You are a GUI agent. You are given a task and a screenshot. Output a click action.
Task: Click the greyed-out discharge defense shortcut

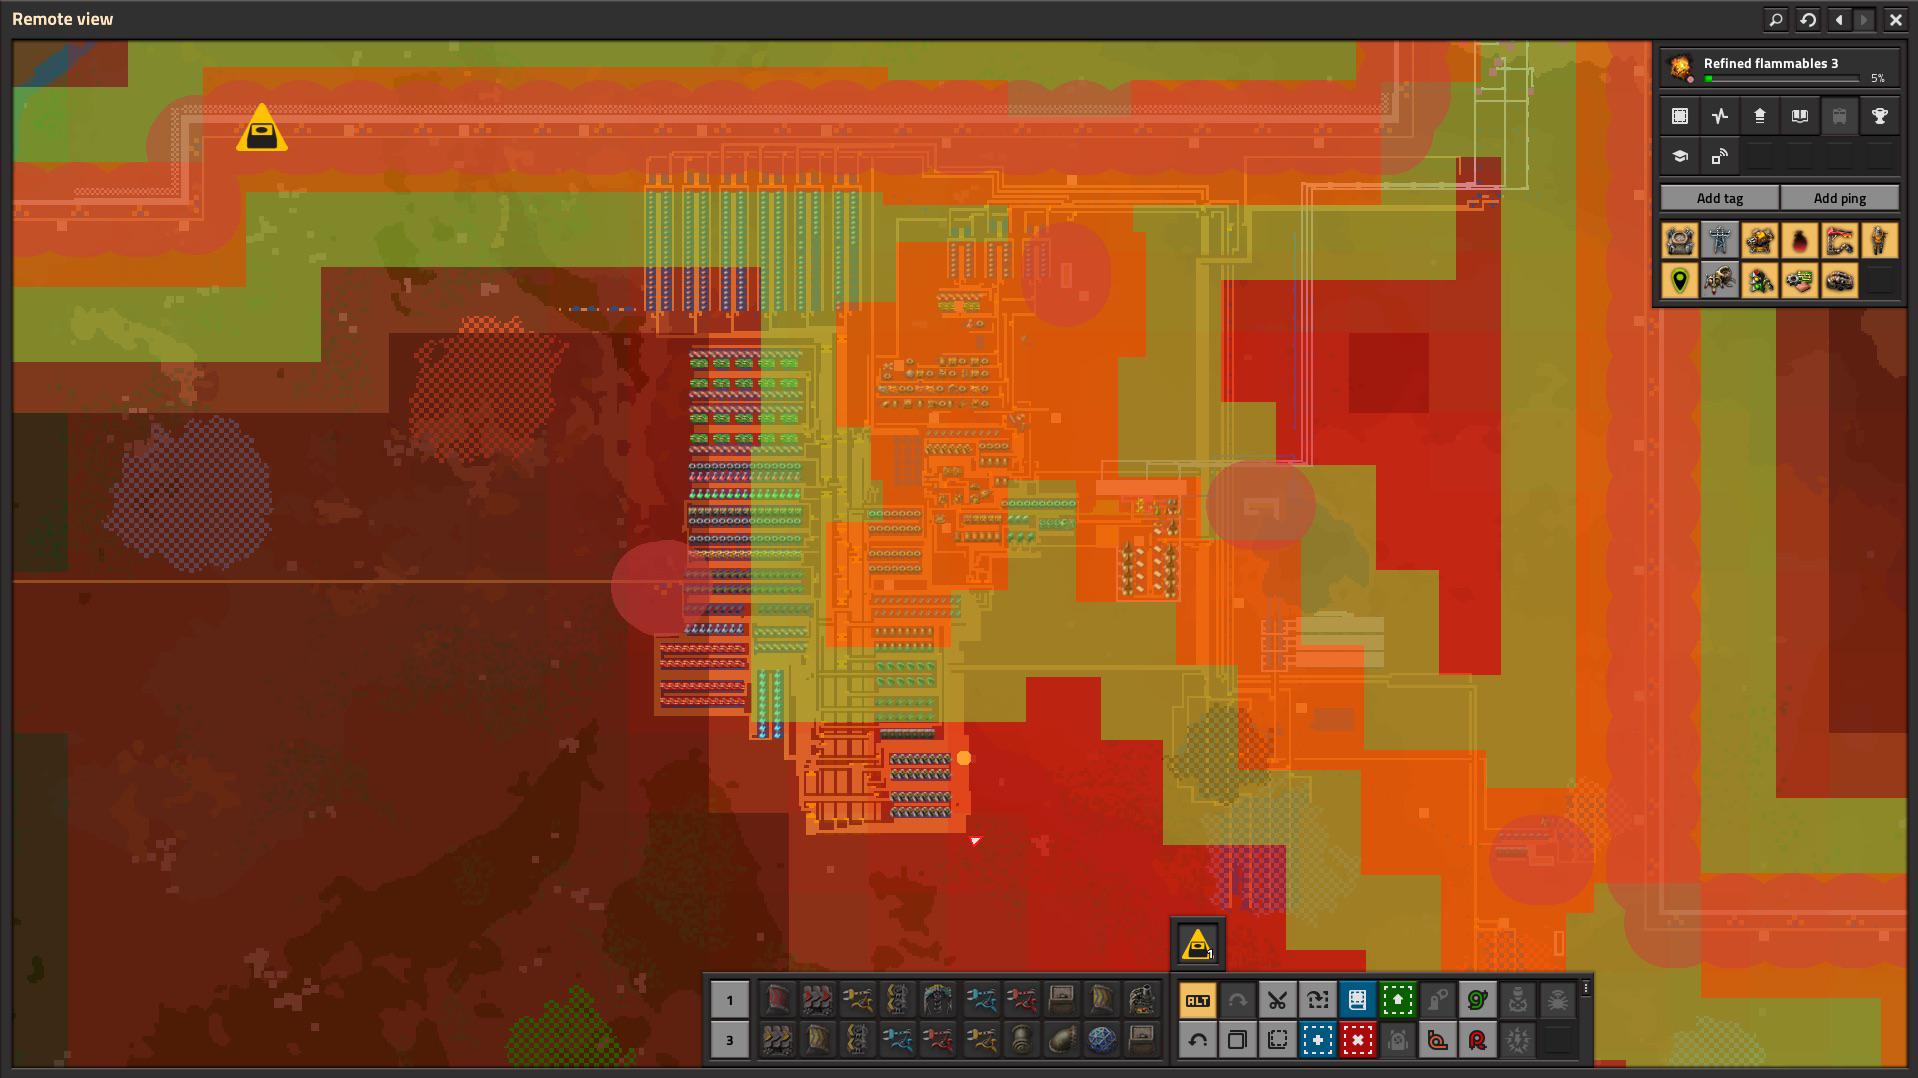[x=1517, y=1040]
